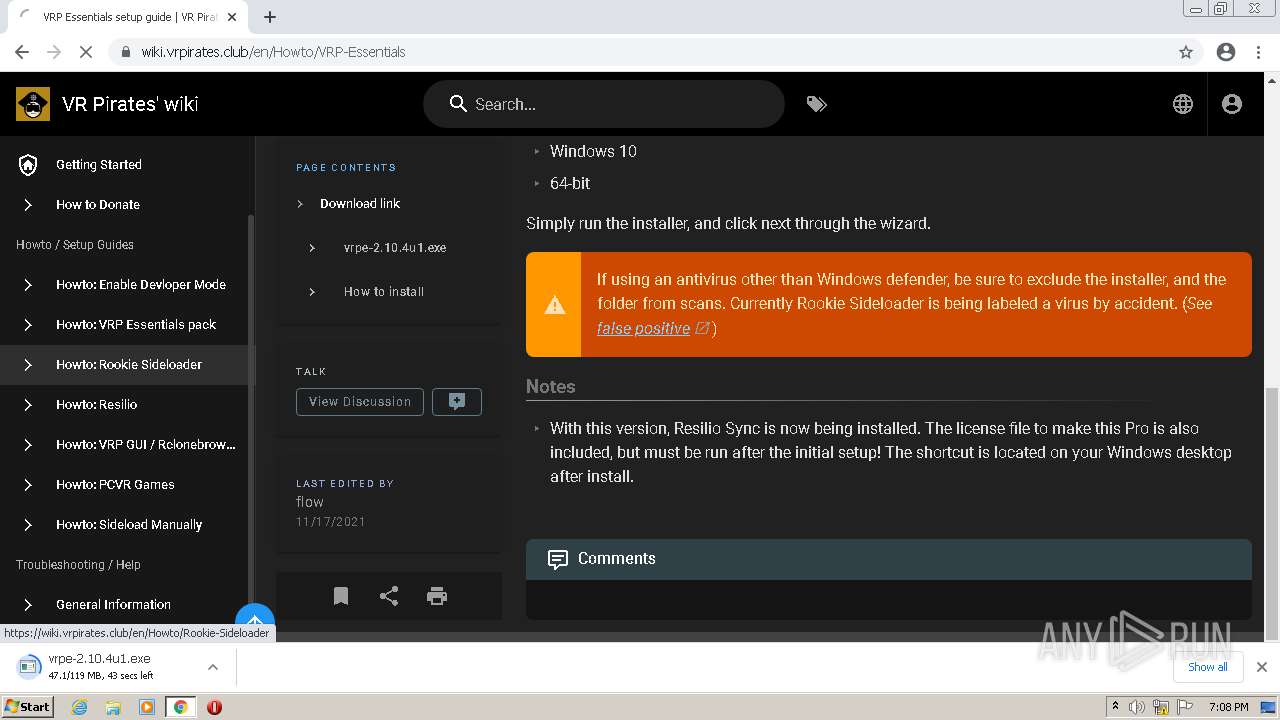
Task: Expand How to install contents chevron
Action: click(312, 292)
